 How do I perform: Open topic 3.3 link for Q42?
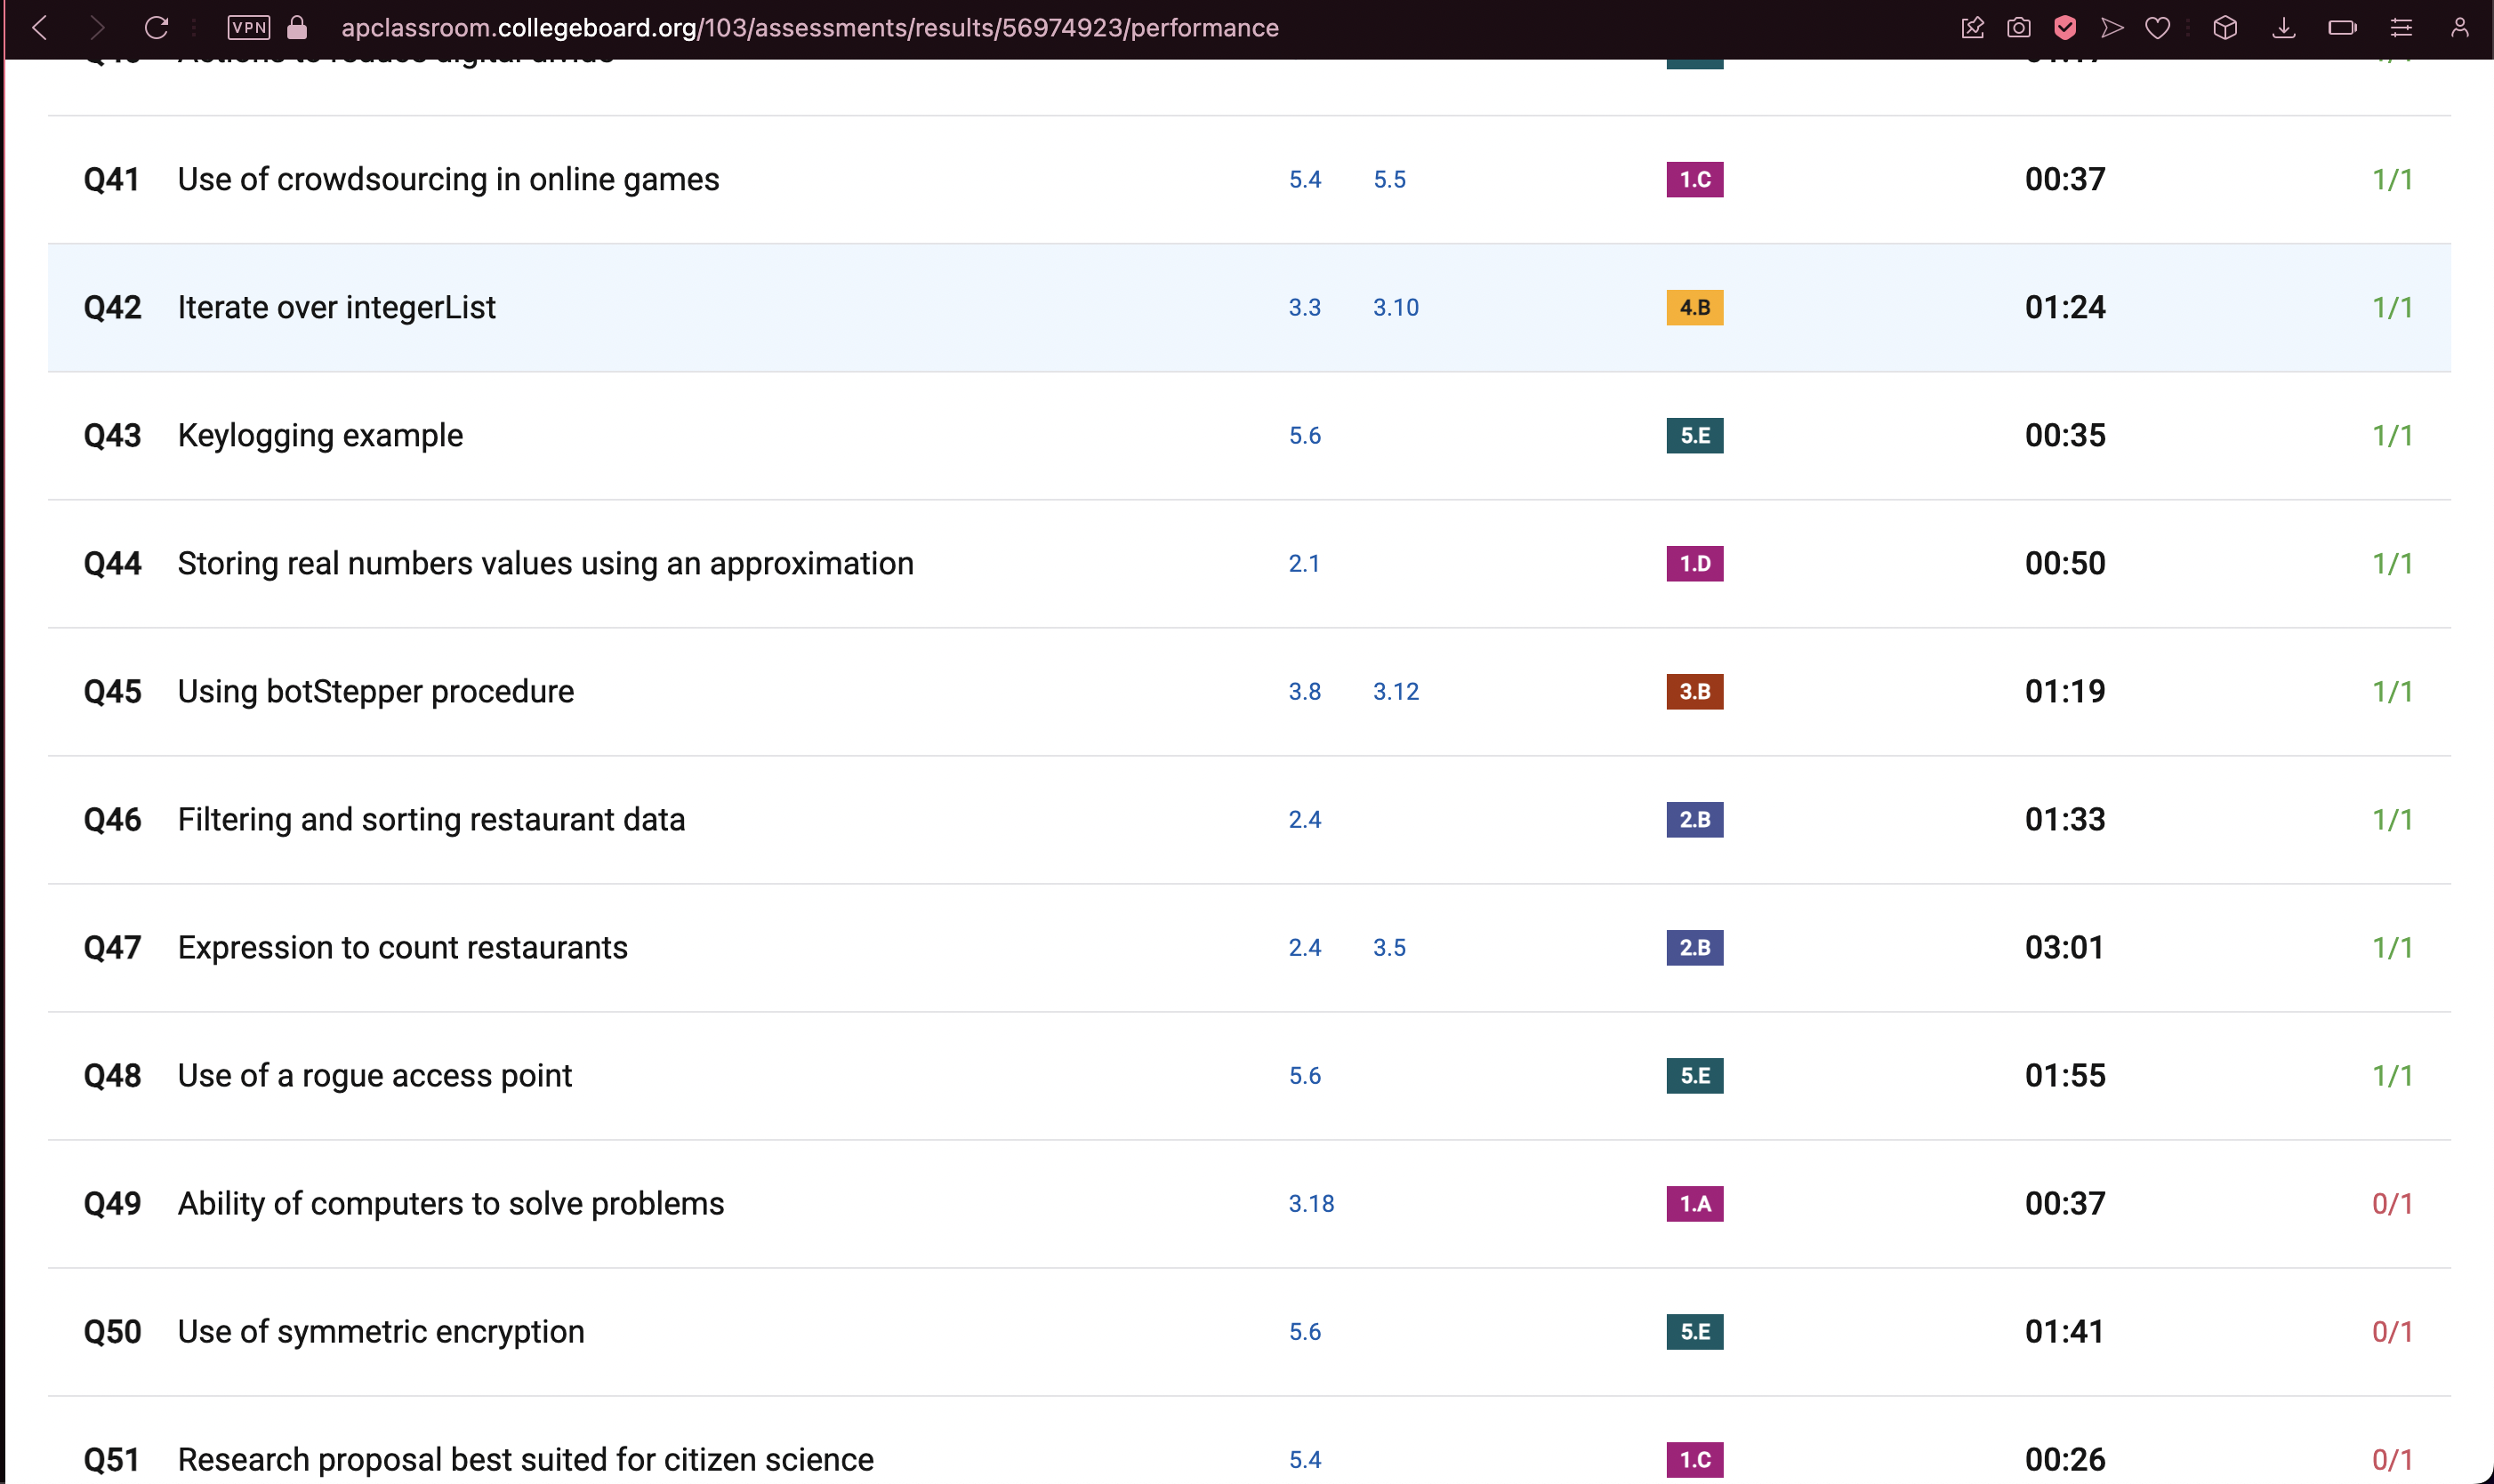coord(1304,308)
